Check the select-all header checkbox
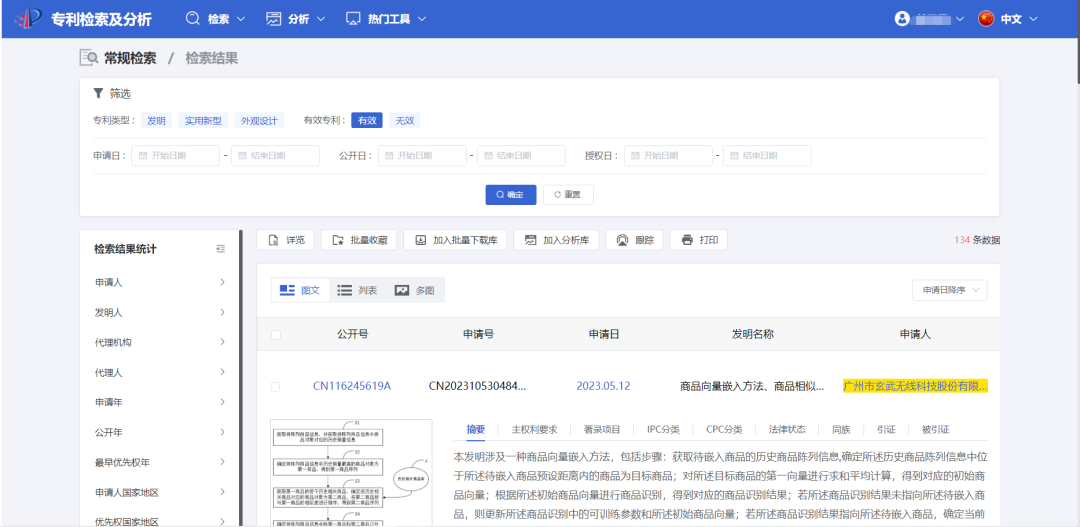The height and width of the screenshot is (527, 1080). (276, 335)
